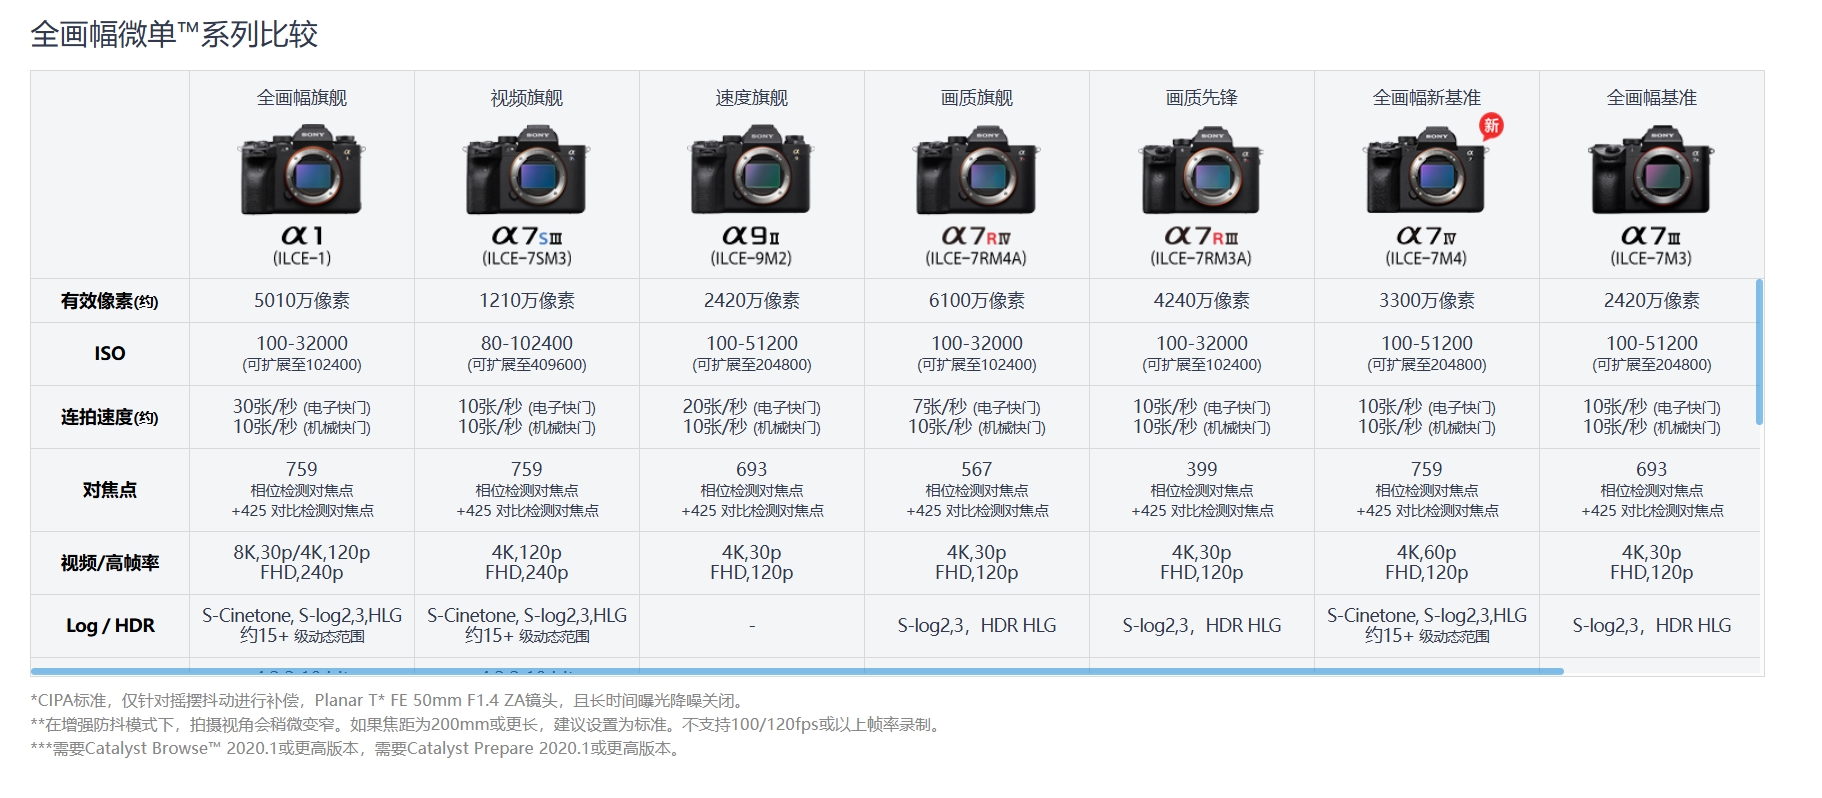Click the *CIPA标准 footnote line
Image resolution: width=1822 pixels, height=798 pixels.
tap(390, 701)
